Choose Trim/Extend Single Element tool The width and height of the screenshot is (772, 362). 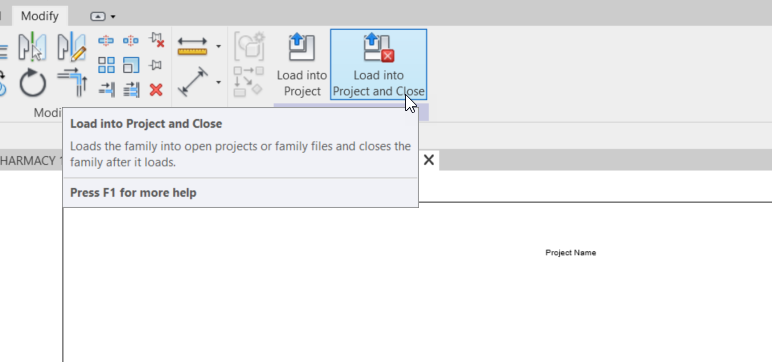tap(106, 89)
